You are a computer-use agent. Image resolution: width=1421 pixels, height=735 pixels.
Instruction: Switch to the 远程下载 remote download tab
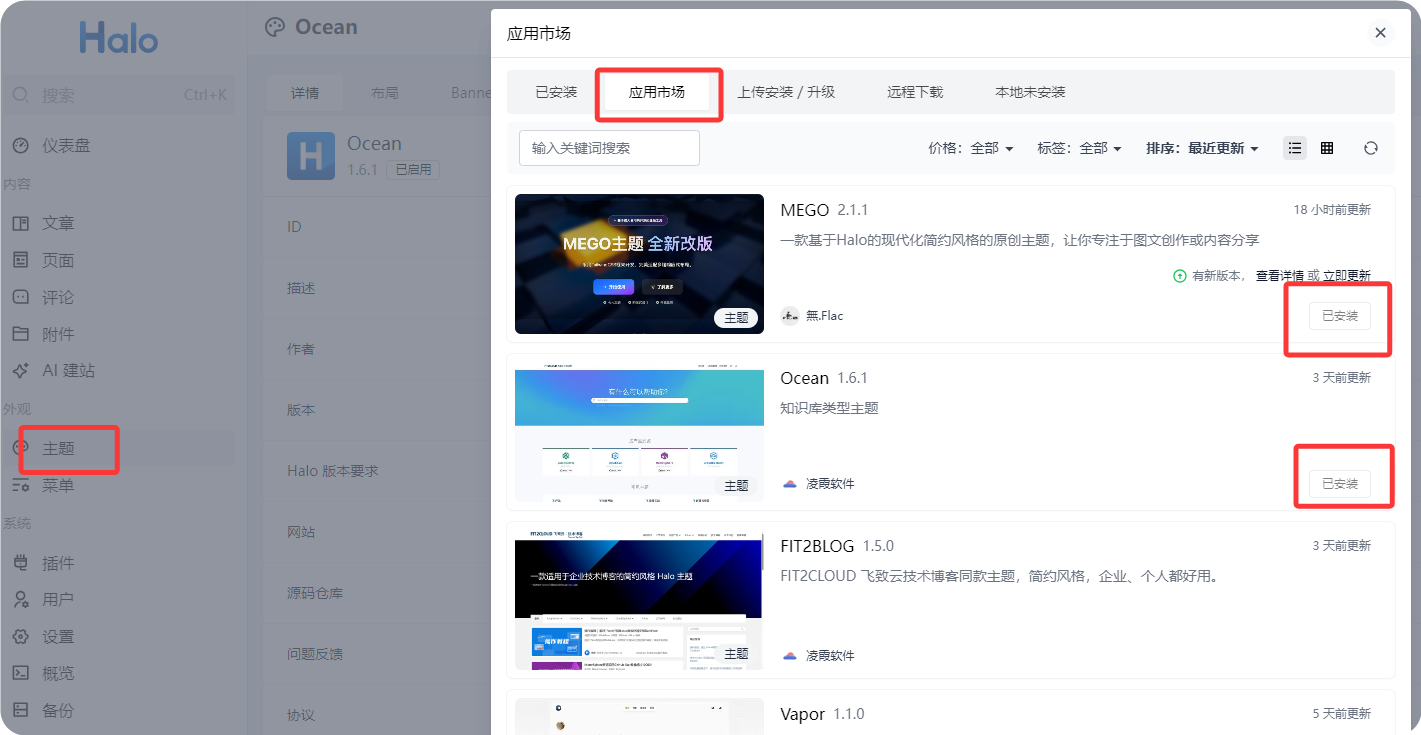click(x=915, y=91)
